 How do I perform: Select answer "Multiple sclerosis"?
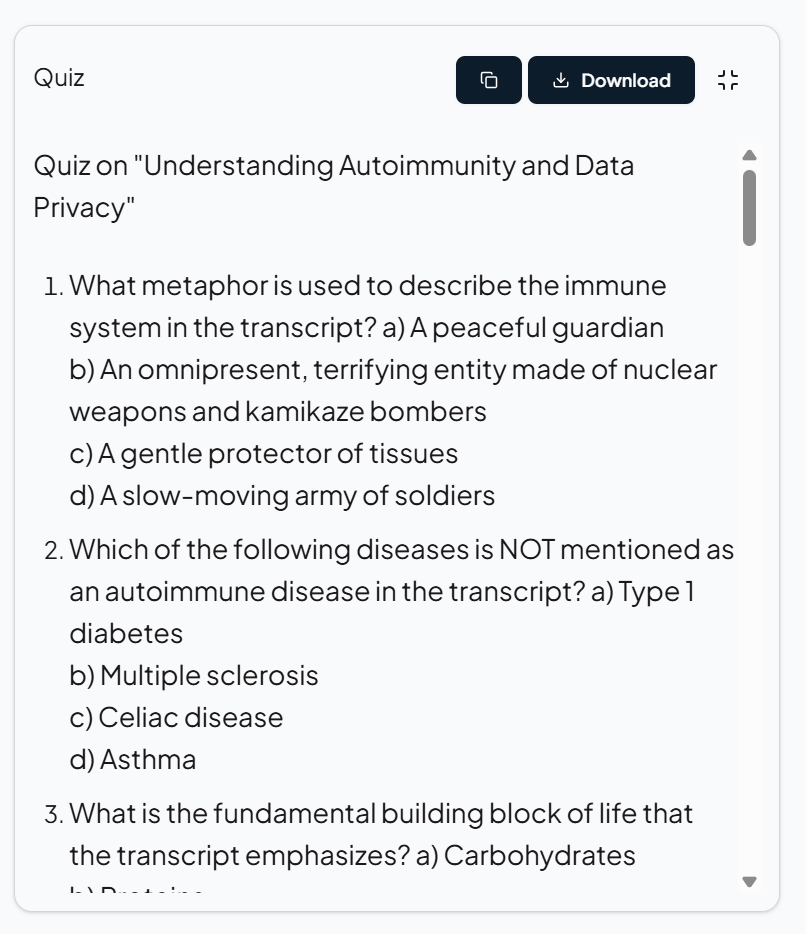(194, 676)
